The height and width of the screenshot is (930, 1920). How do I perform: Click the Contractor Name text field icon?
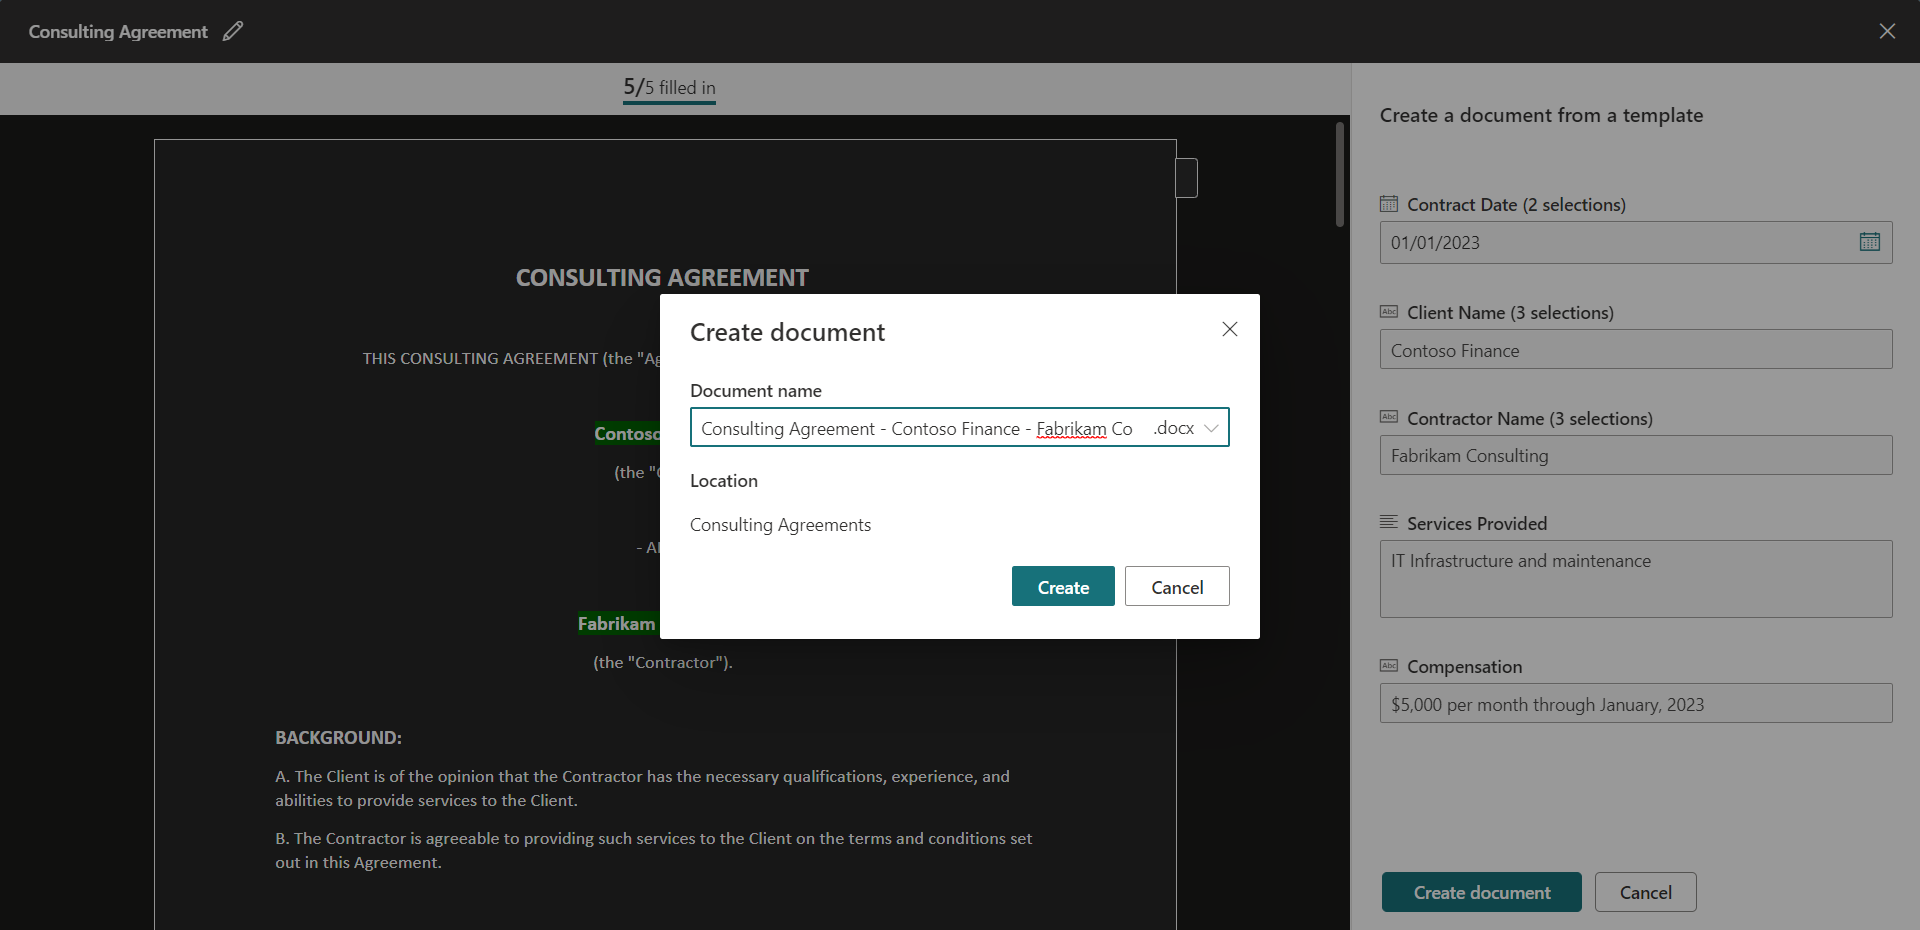tap(1389, 418)
